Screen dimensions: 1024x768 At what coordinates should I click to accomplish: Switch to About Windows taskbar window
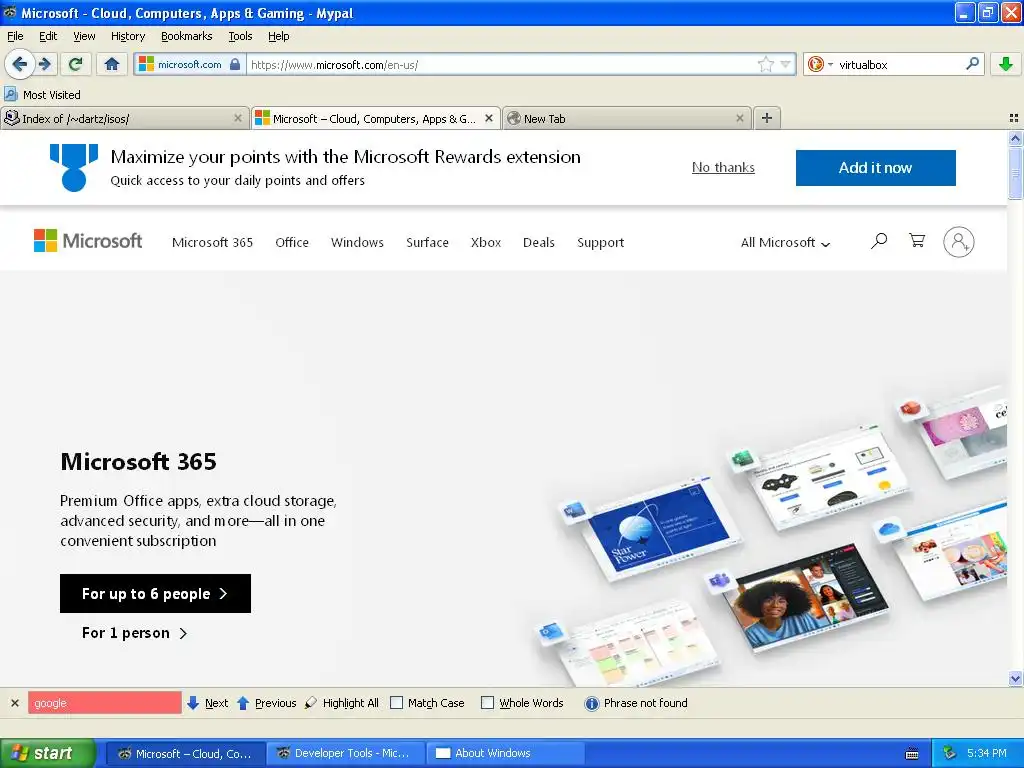click(x=505, y=753)
